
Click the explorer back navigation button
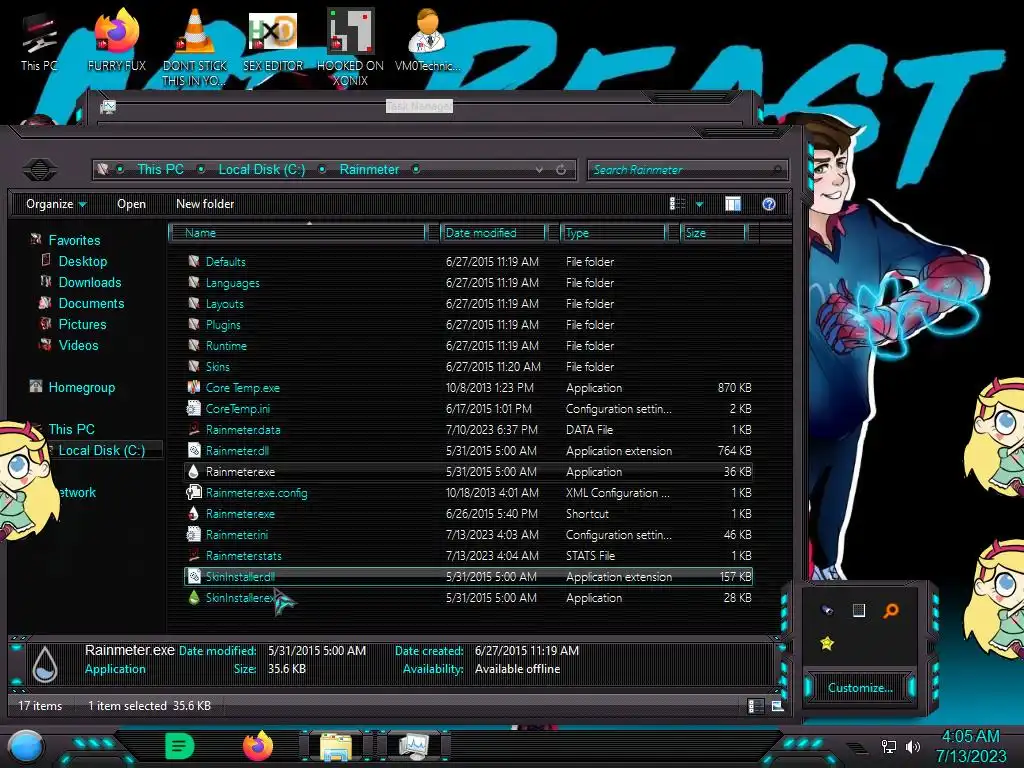pyautogui.click(x=40, y=170)
